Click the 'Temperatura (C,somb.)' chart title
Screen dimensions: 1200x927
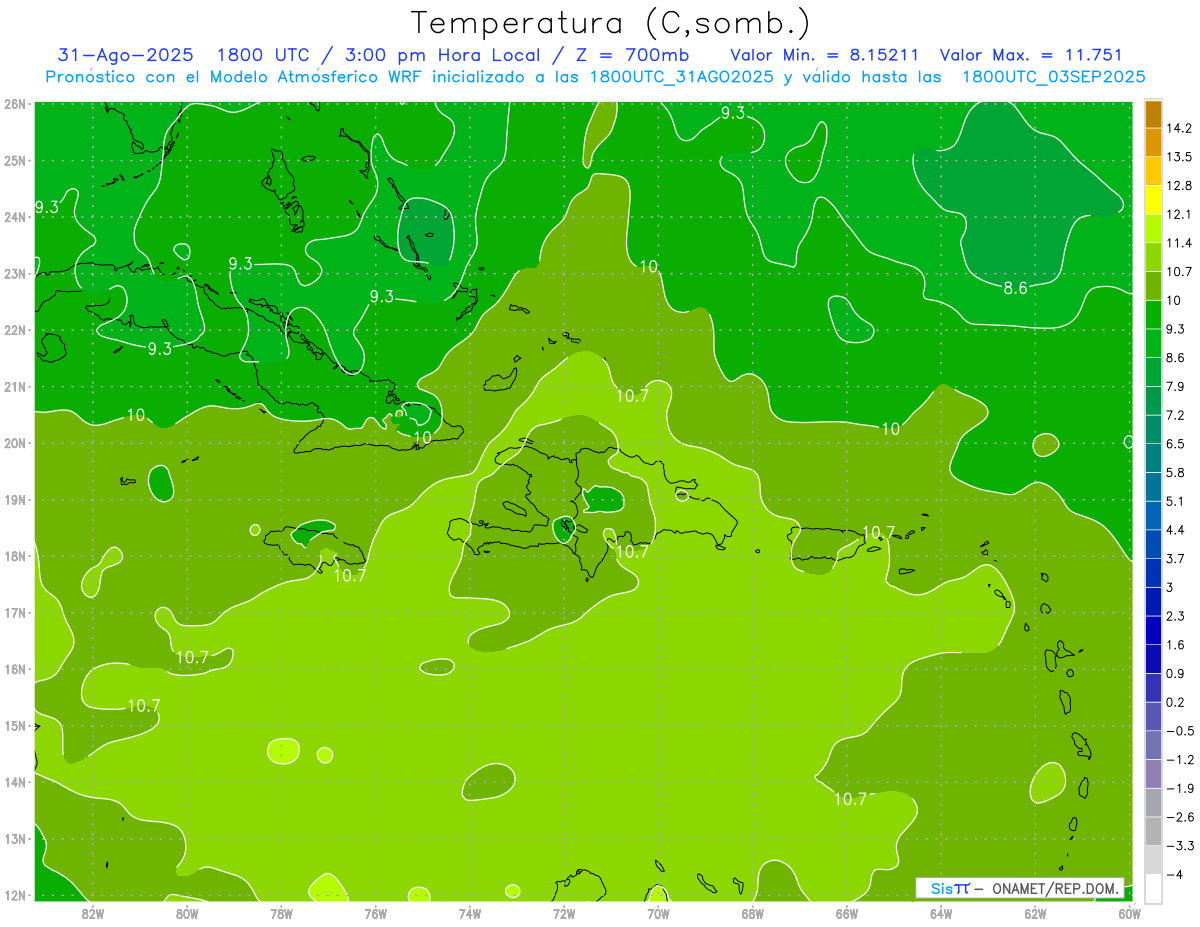610,23
